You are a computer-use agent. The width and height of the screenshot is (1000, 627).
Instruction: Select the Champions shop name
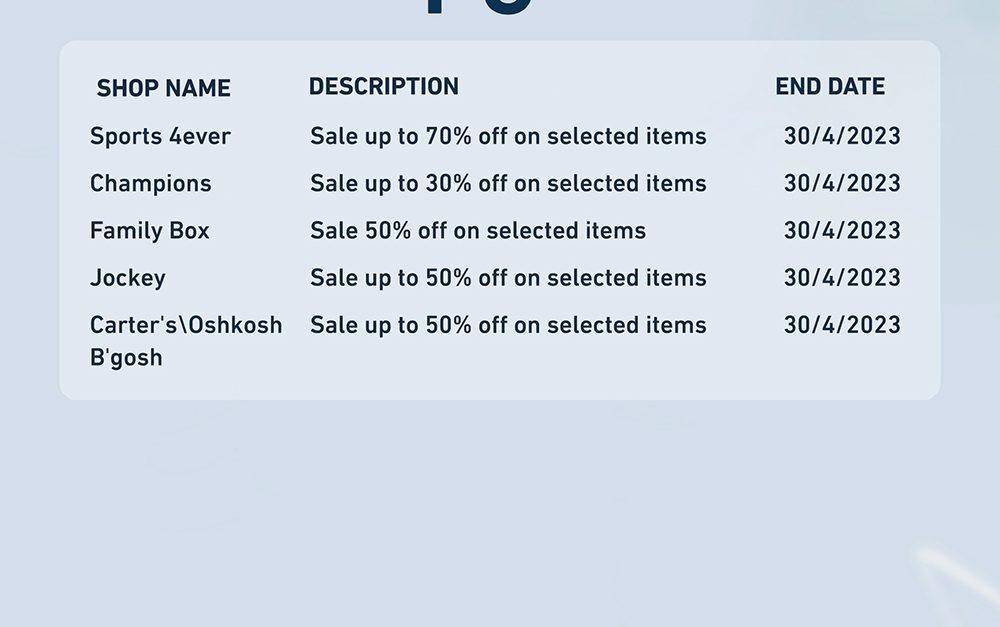coord(151,184)
